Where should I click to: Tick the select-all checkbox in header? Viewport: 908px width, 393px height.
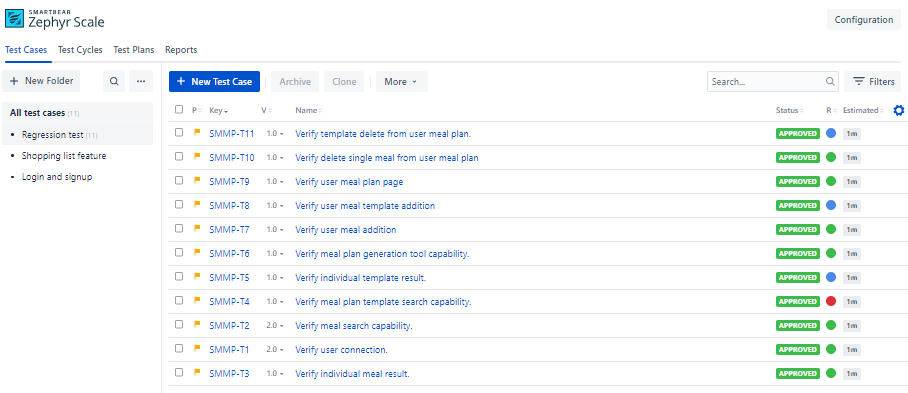pos(179,109)
